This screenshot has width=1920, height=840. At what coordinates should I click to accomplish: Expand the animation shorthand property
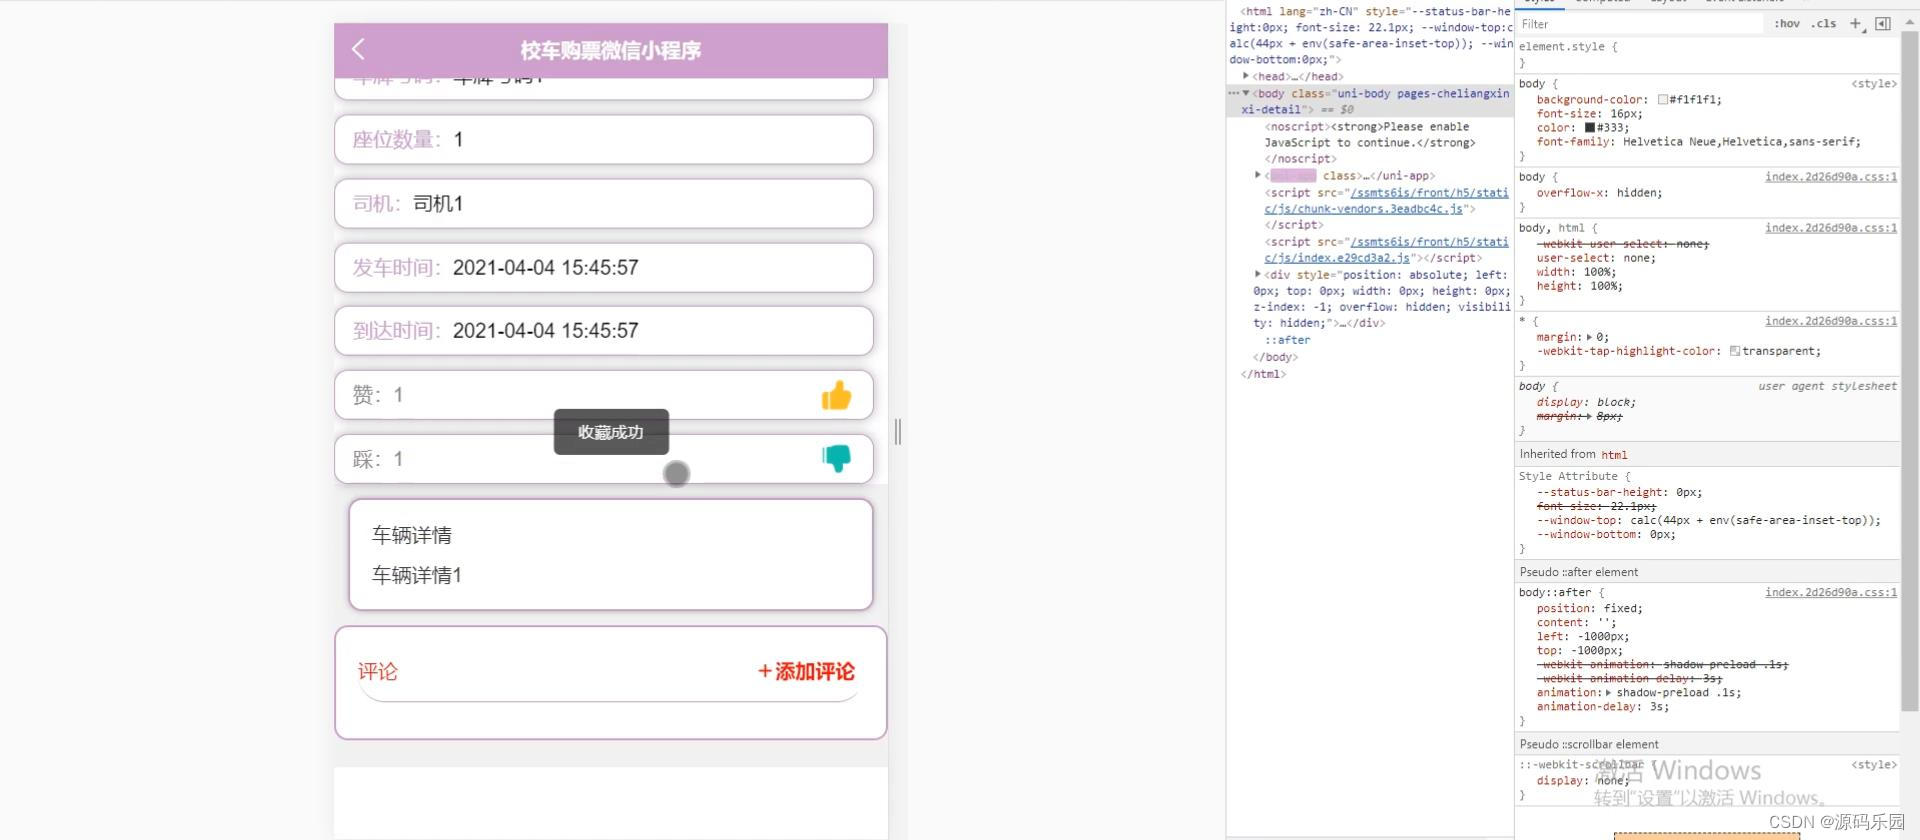coord(1608,692)
